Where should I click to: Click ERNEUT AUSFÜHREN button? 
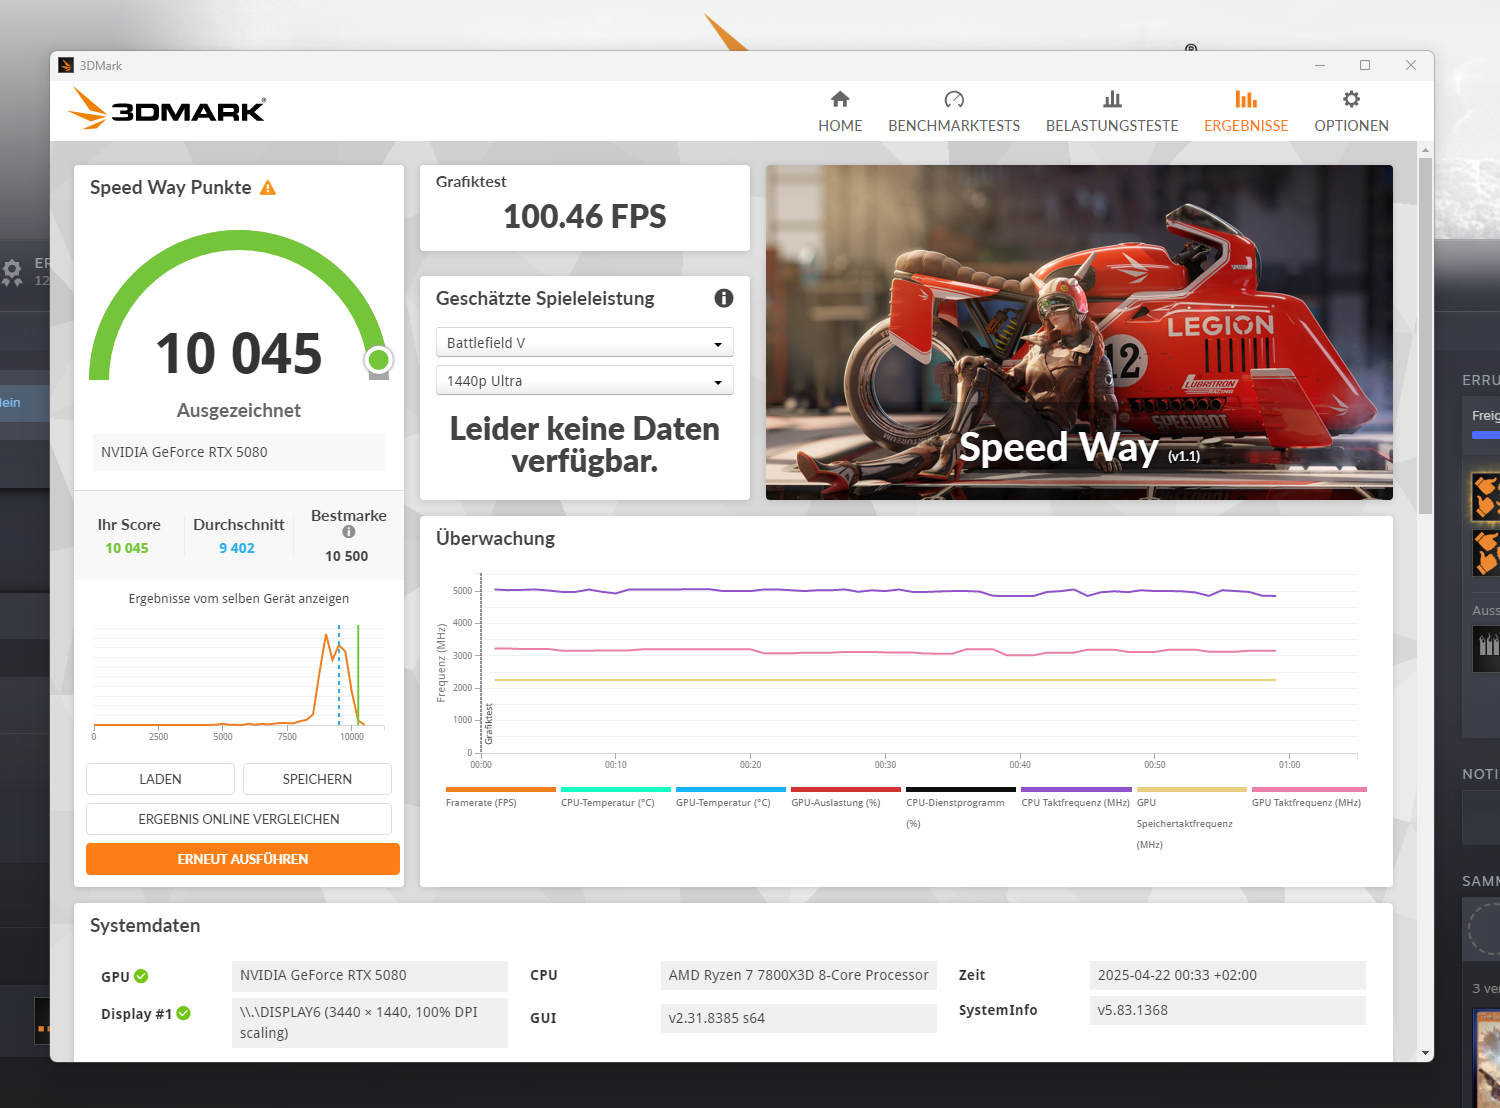tap(243, 859)
